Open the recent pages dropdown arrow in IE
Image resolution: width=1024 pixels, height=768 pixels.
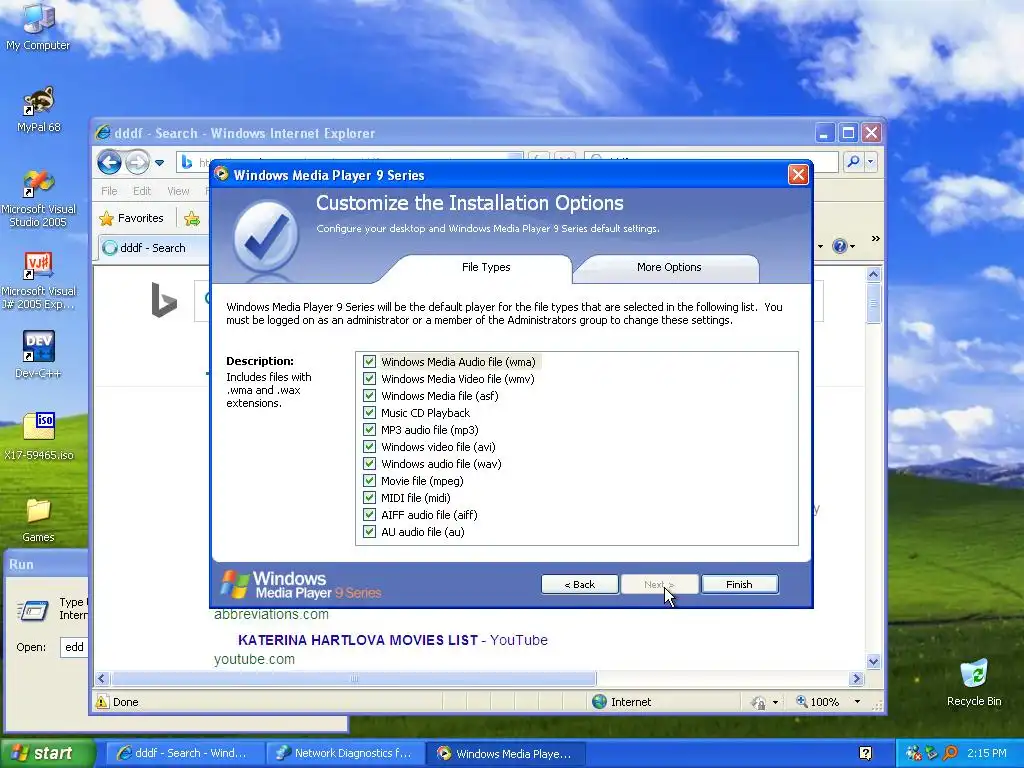159,163
